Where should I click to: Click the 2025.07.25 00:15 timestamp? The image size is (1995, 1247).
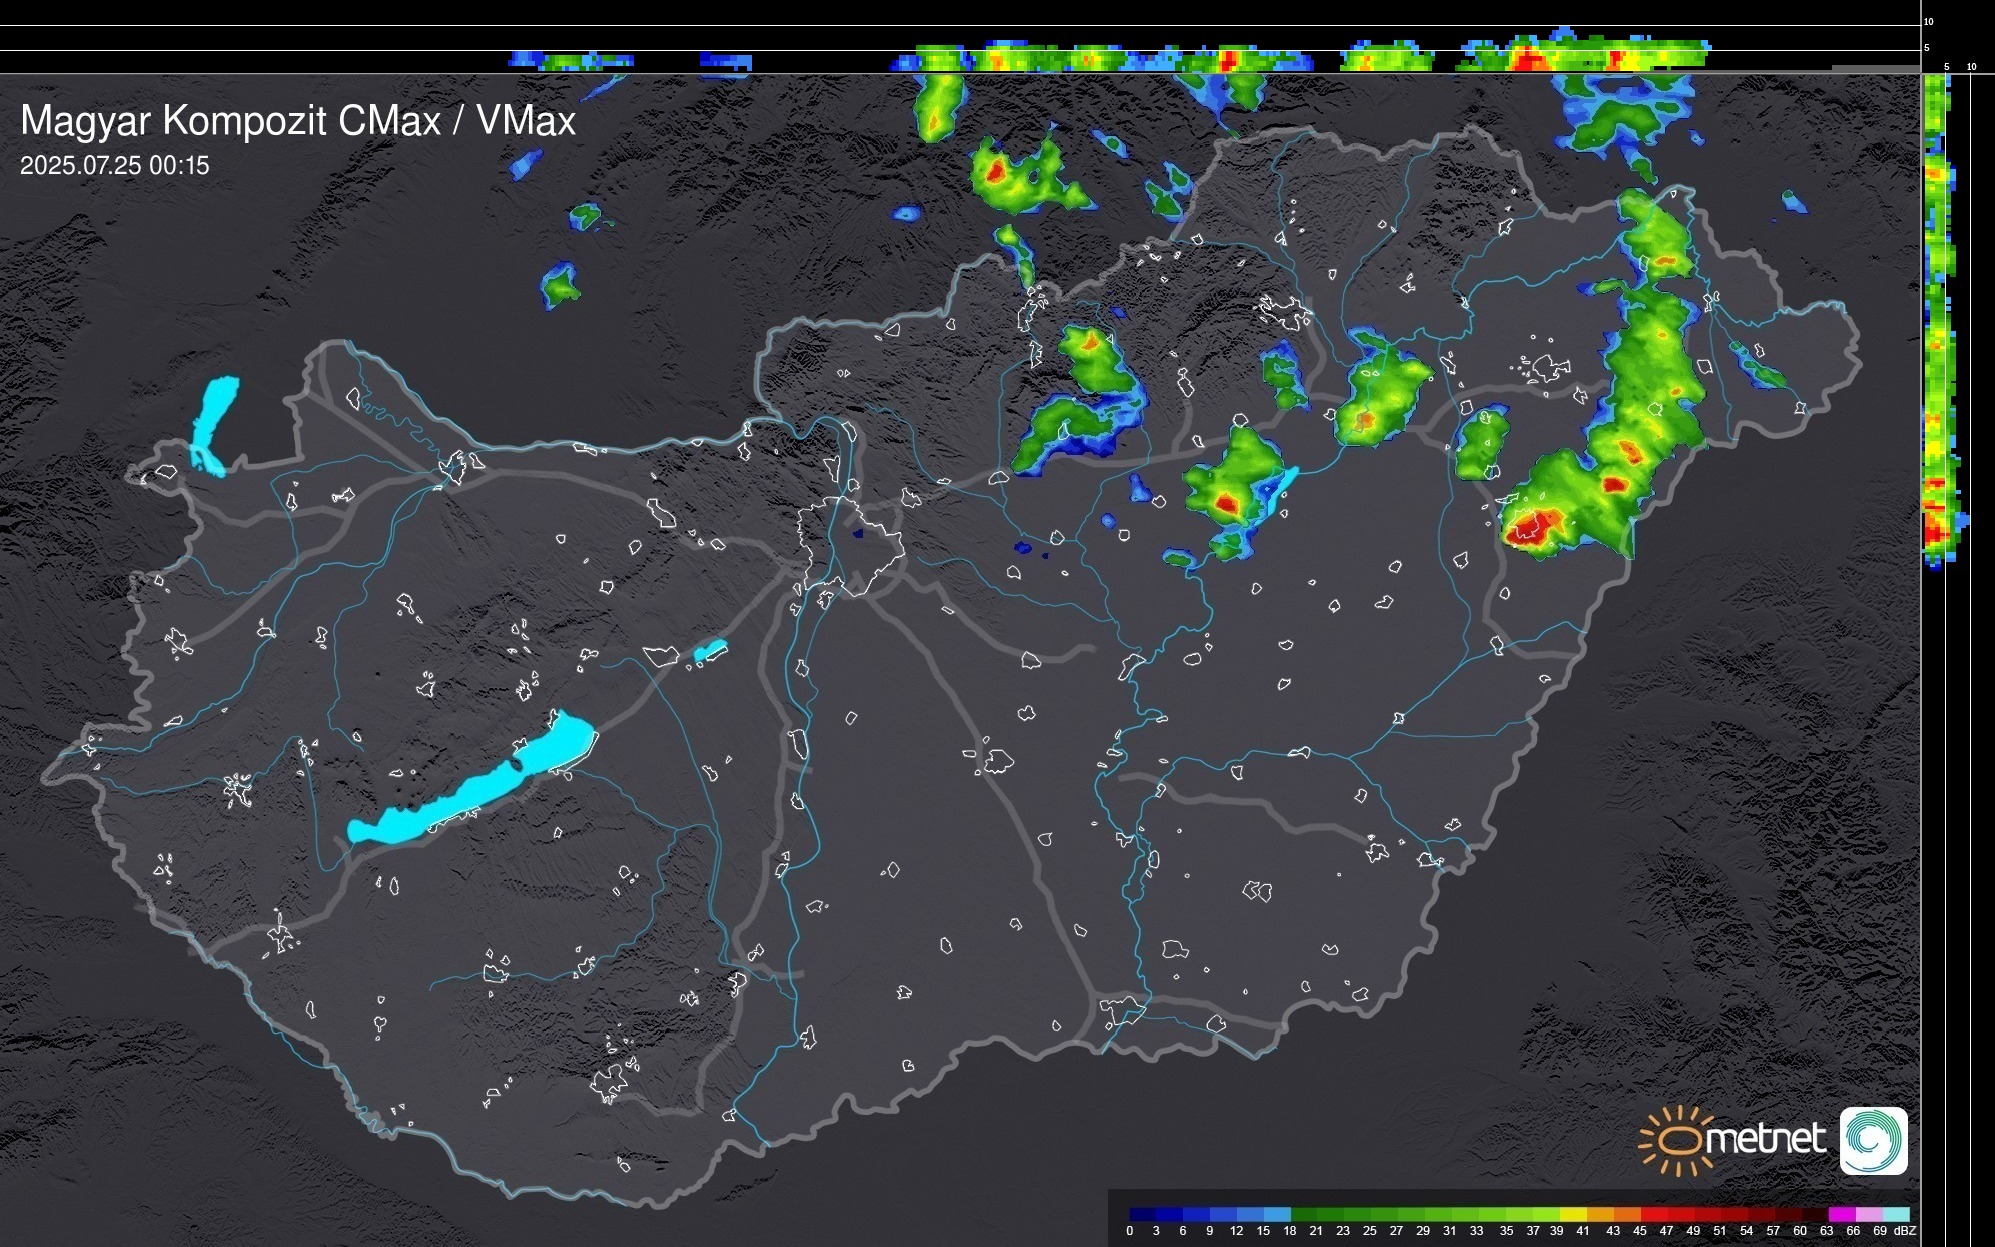pos(115,166)
